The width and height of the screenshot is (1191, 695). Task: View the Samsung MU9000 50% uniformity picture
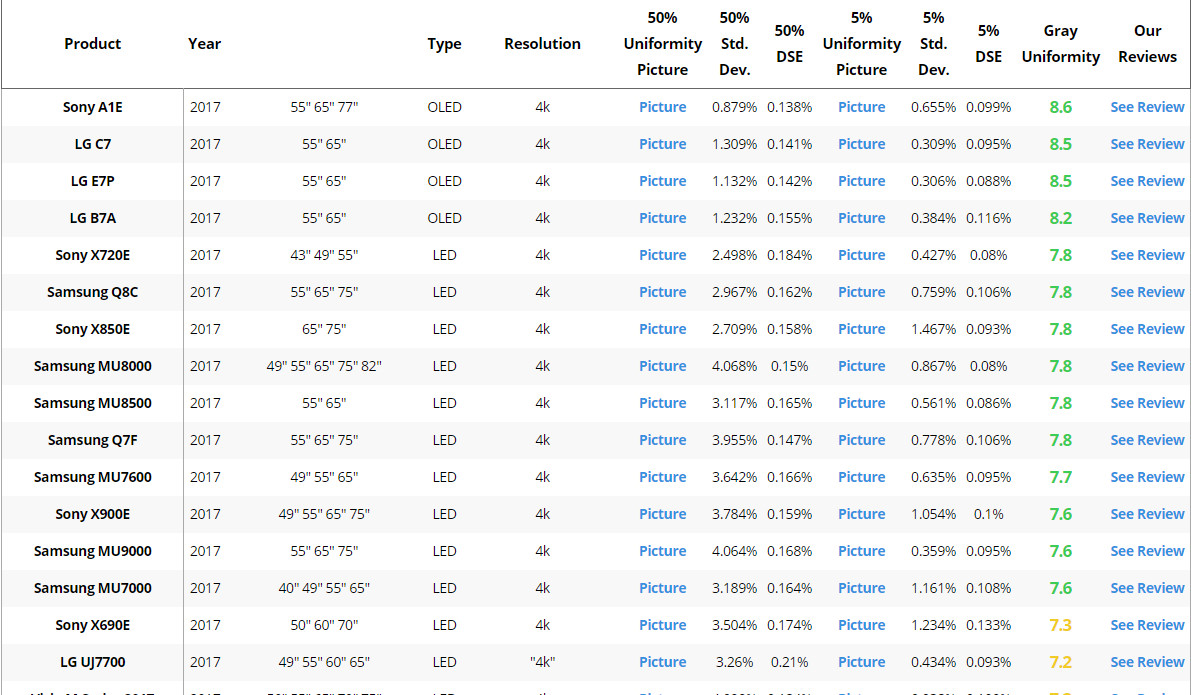(662, 551)
